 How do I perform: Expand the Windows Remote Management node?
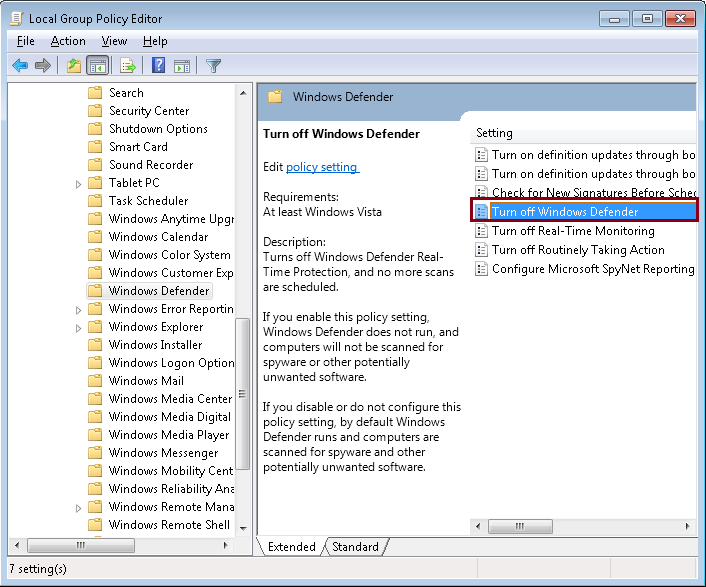tap(78, 508)
